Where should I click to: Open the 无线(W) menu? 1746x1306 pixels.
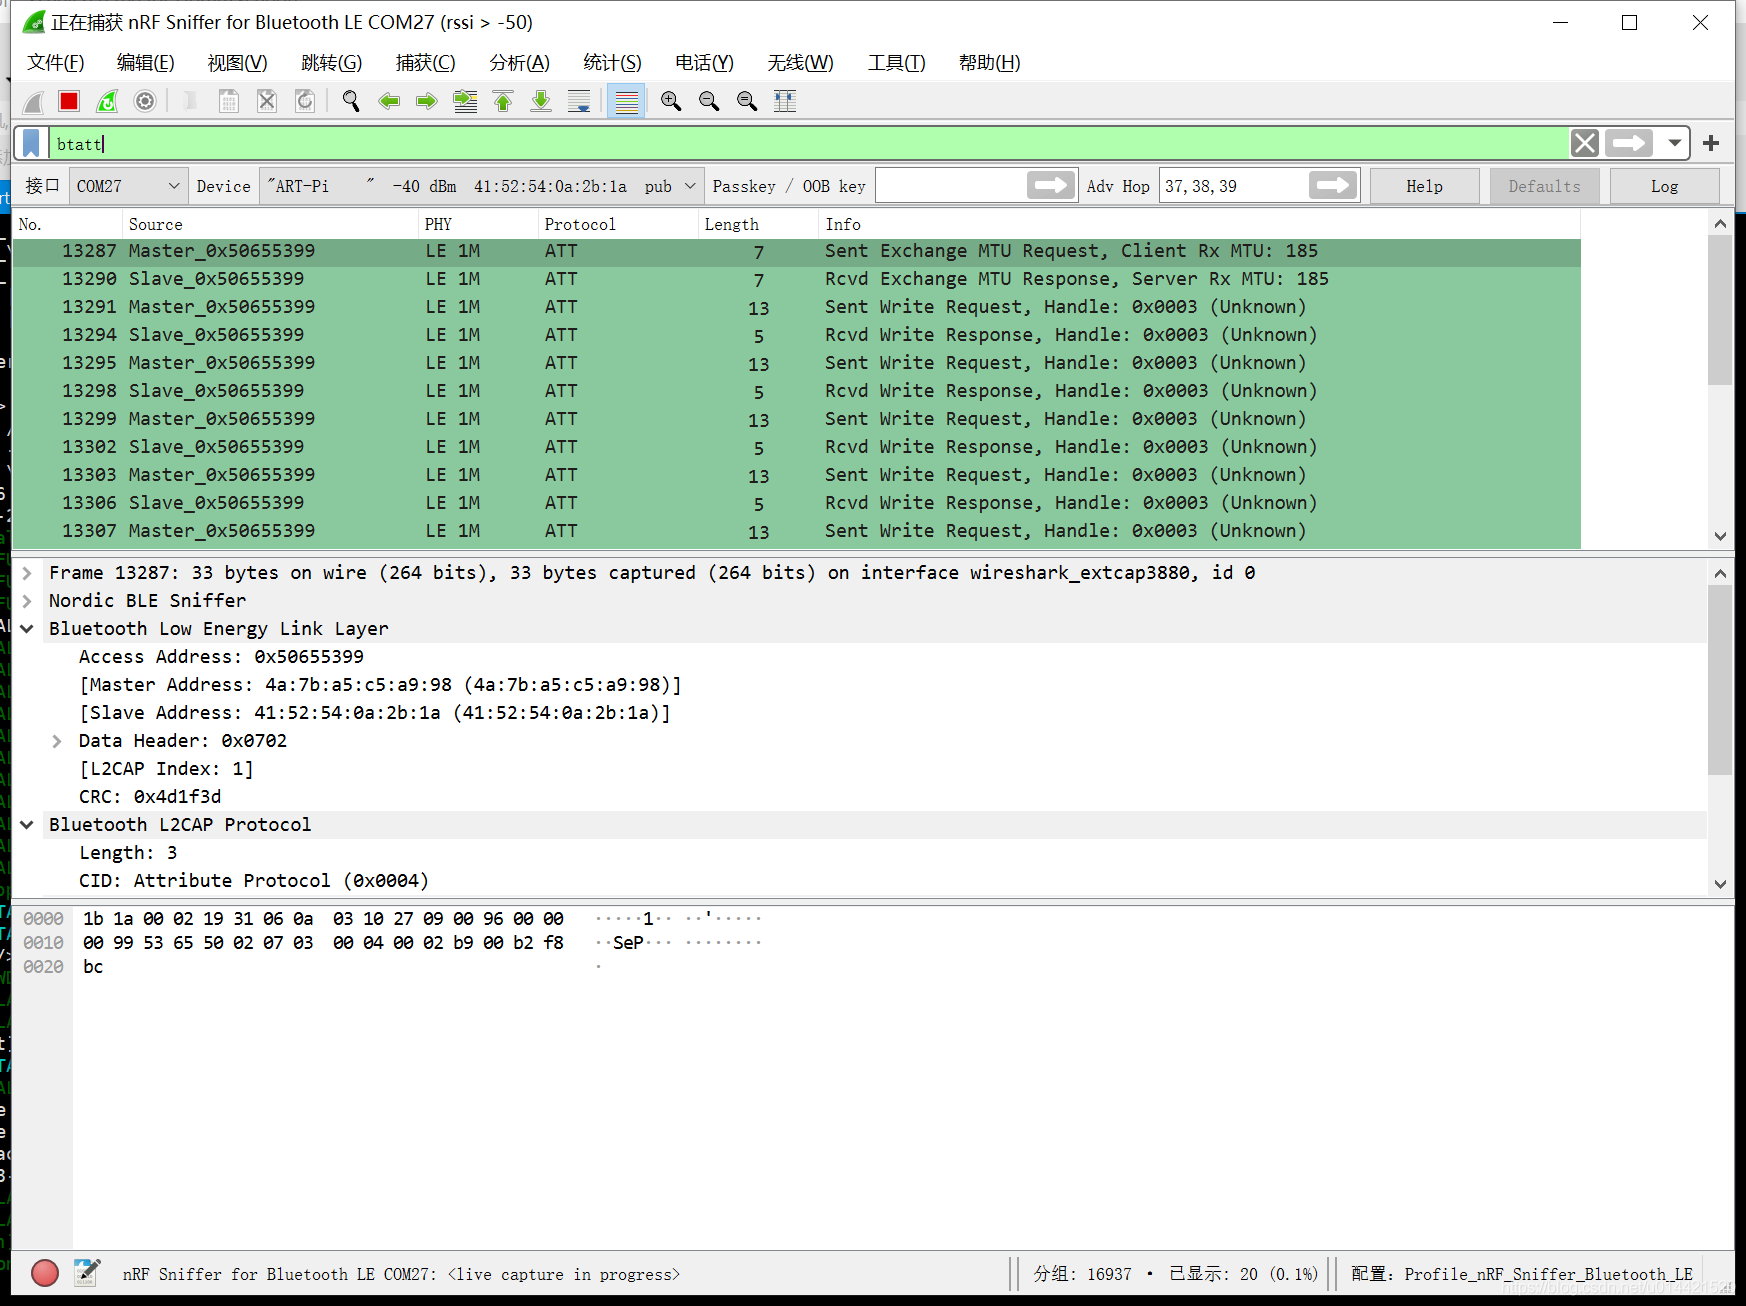tap(801, 63)
